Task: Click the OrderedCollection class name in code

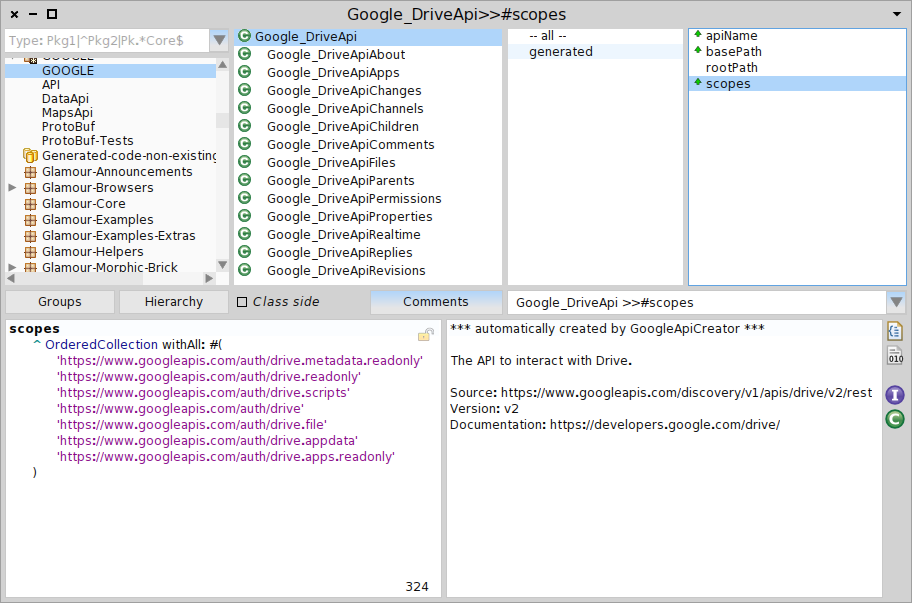Action: point(101,344)
